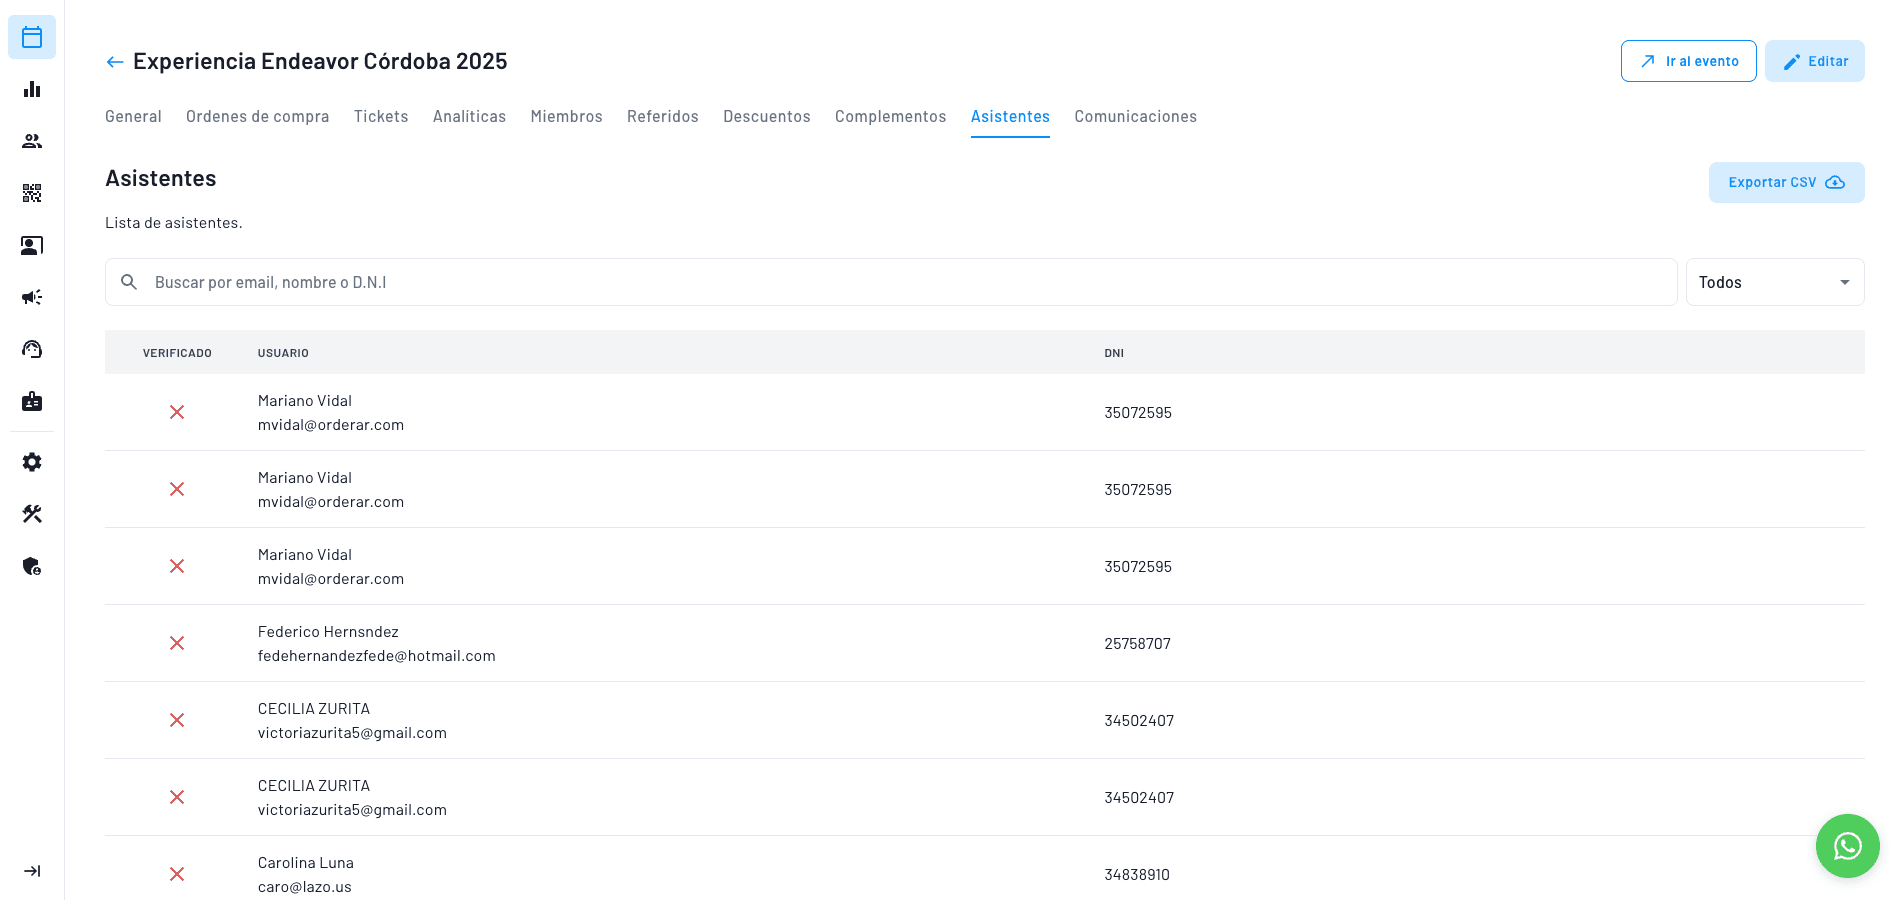The image size is (1898, 900).
Task: Click the Exportar CSV button
Action: tap(1786, 182)
